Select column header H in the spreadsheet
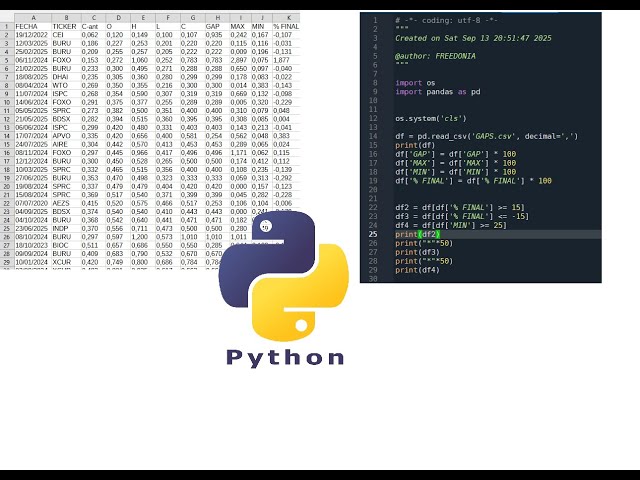Screen dimensions: 640x480 (217, 18)
